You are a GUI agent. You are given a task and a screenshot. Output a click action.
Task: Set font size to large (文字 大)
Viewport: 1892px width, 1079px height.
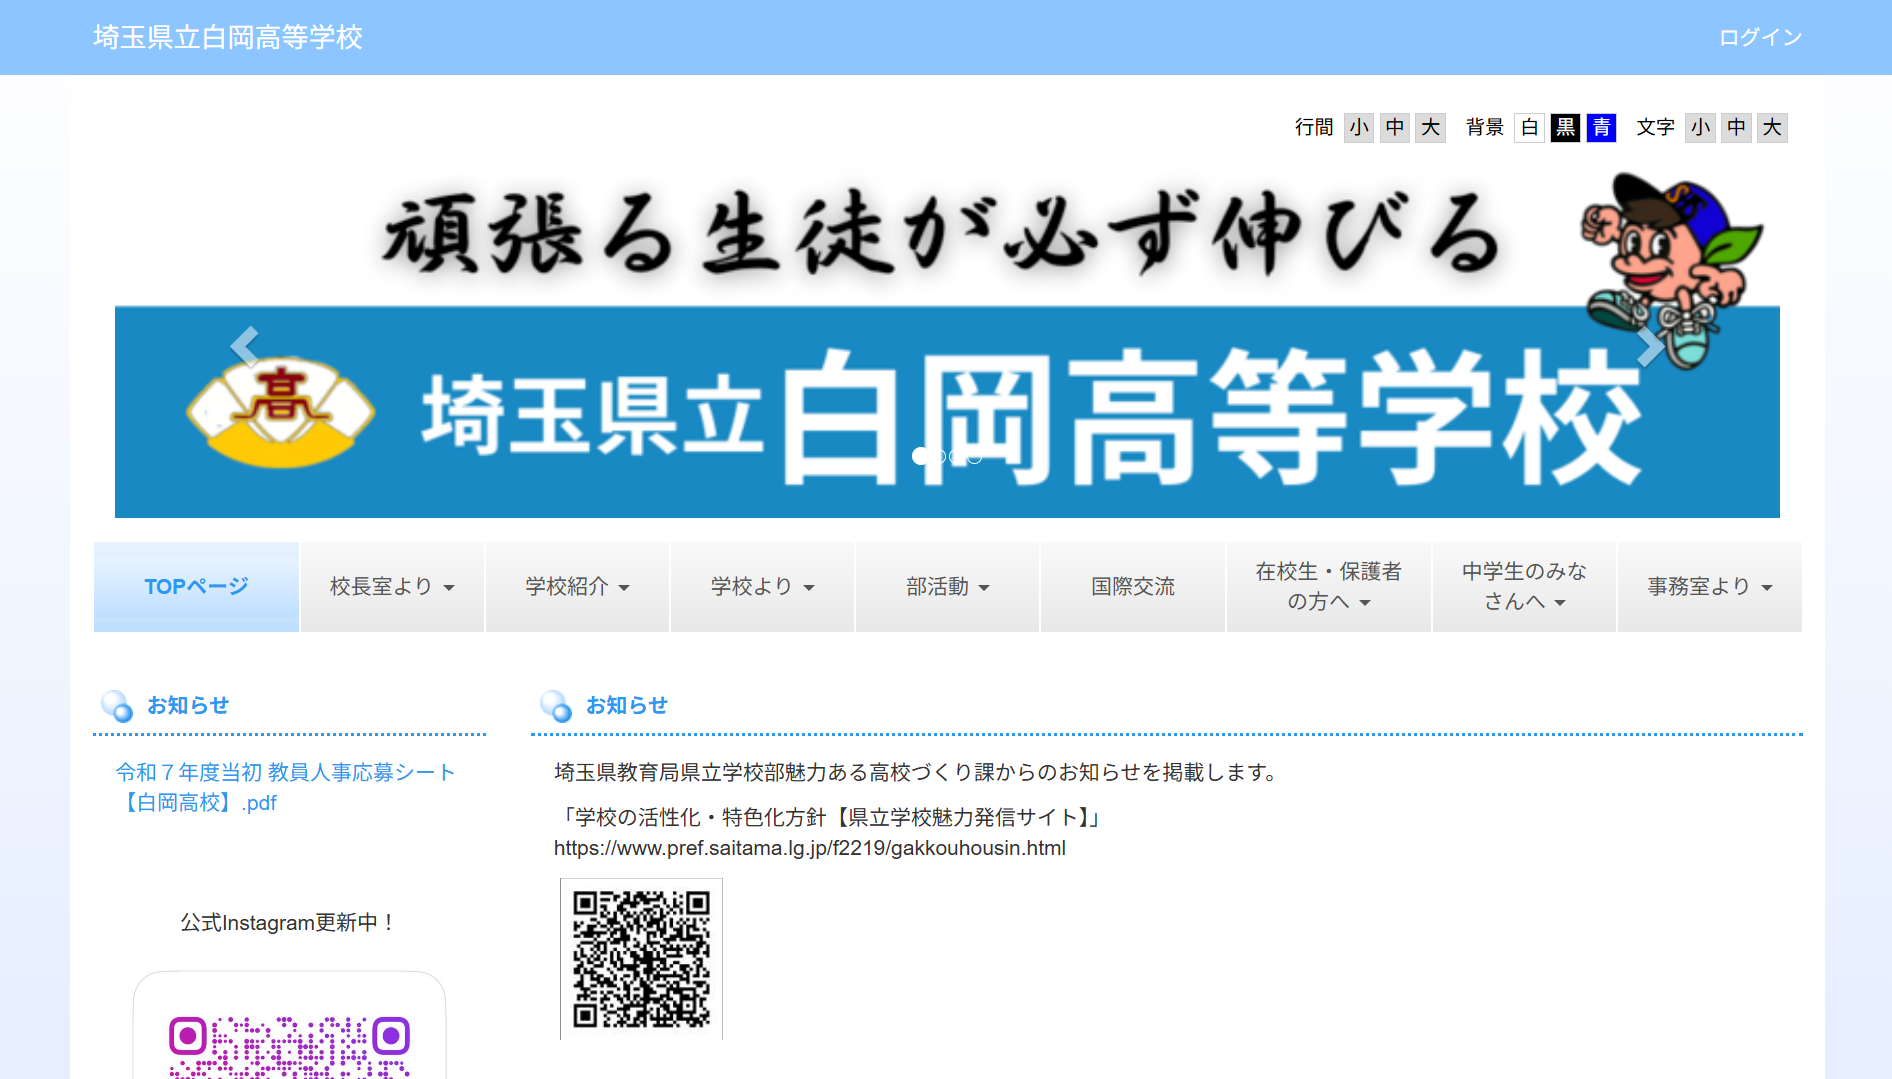pyautogui.click(x=1772, y=127)
